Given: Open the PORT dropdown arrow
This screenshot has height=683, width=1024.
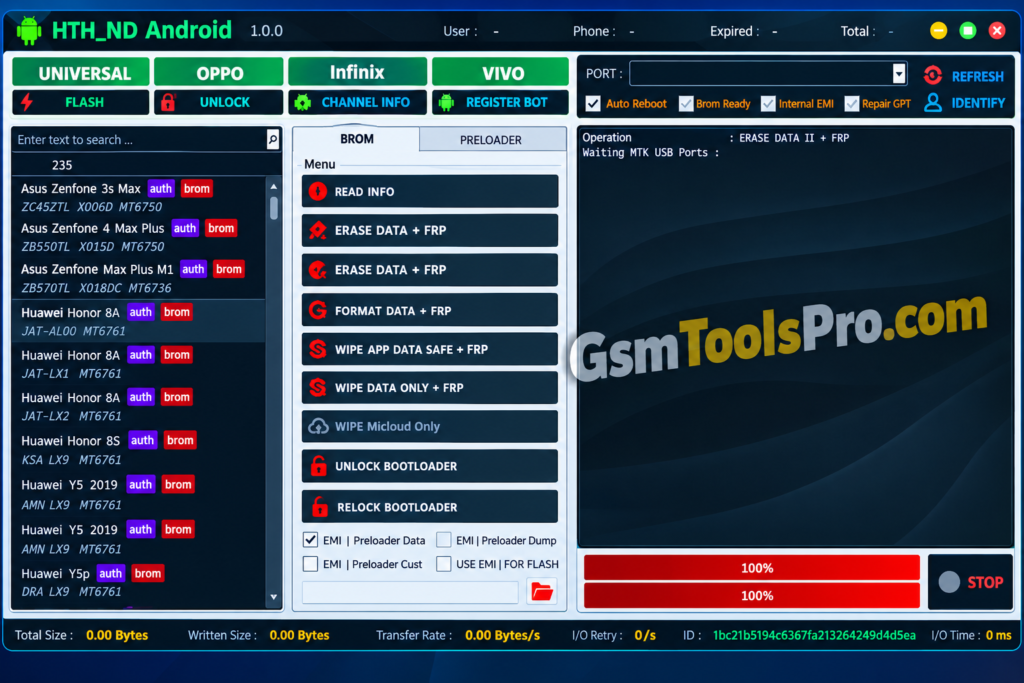Looking at the screenshot, I should 899,74.
